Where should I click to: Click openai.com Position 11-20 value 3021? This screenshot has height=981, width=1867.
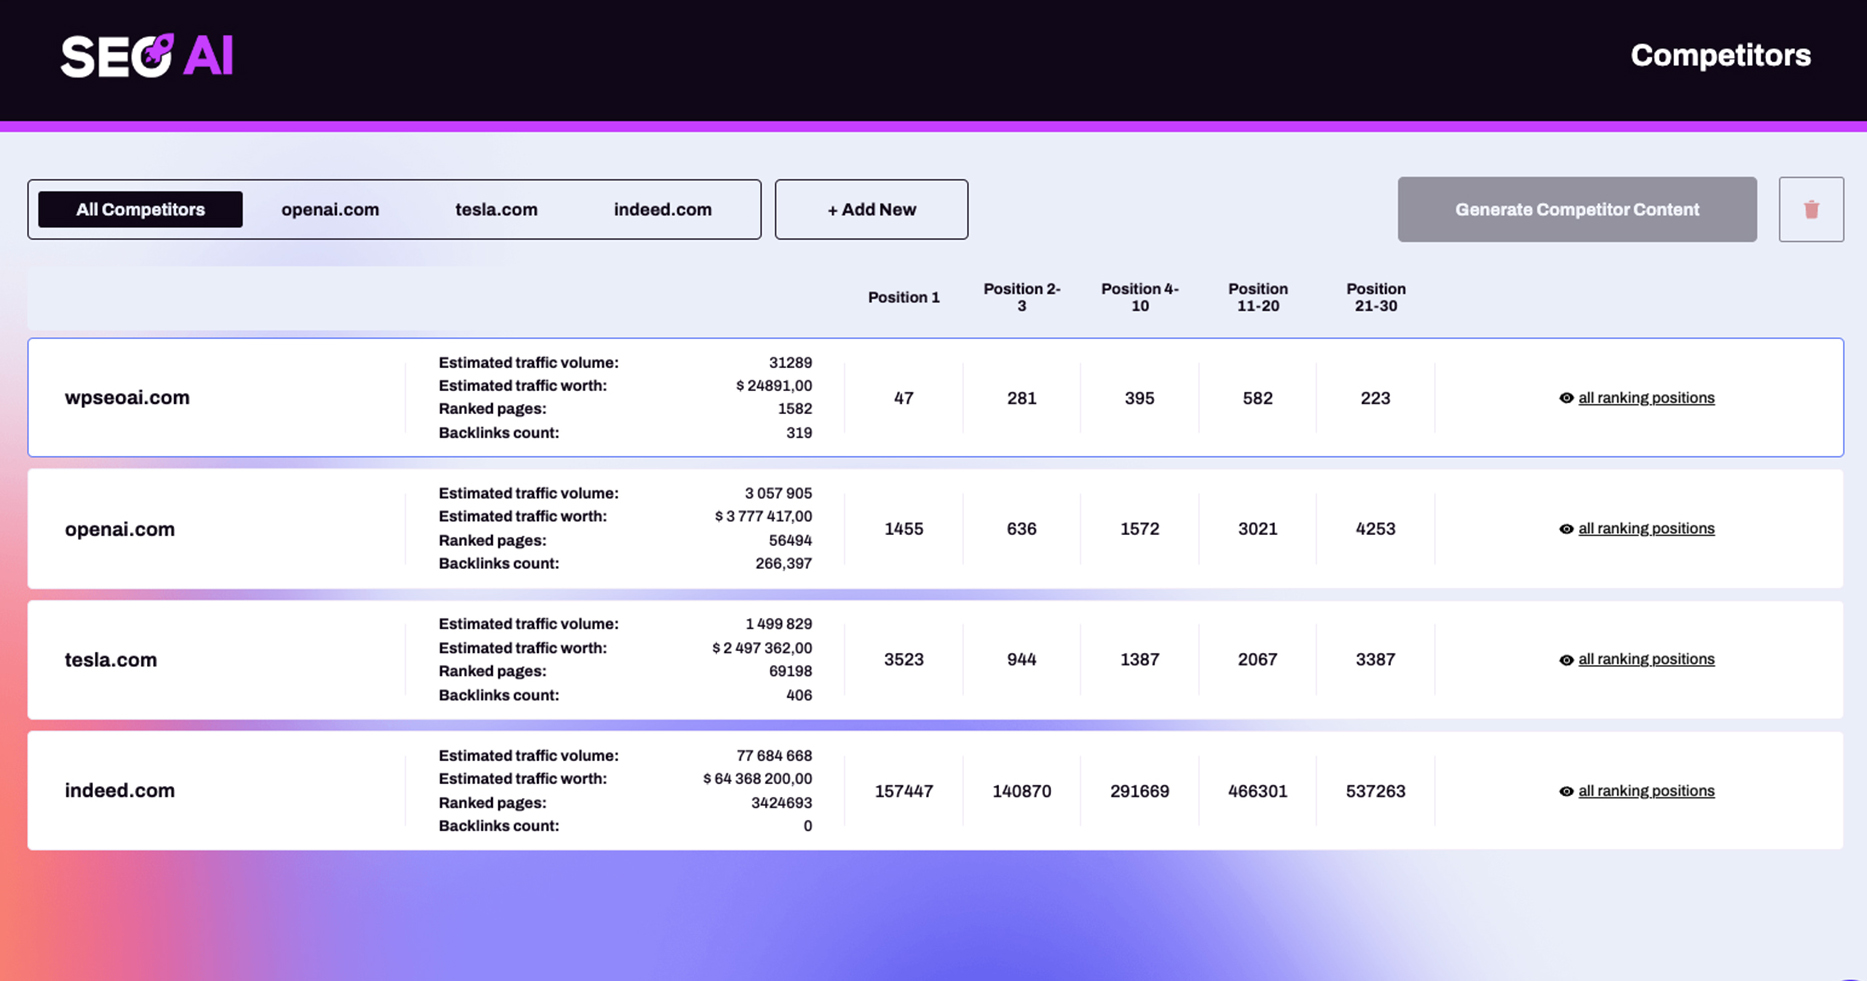(1258, 529)
